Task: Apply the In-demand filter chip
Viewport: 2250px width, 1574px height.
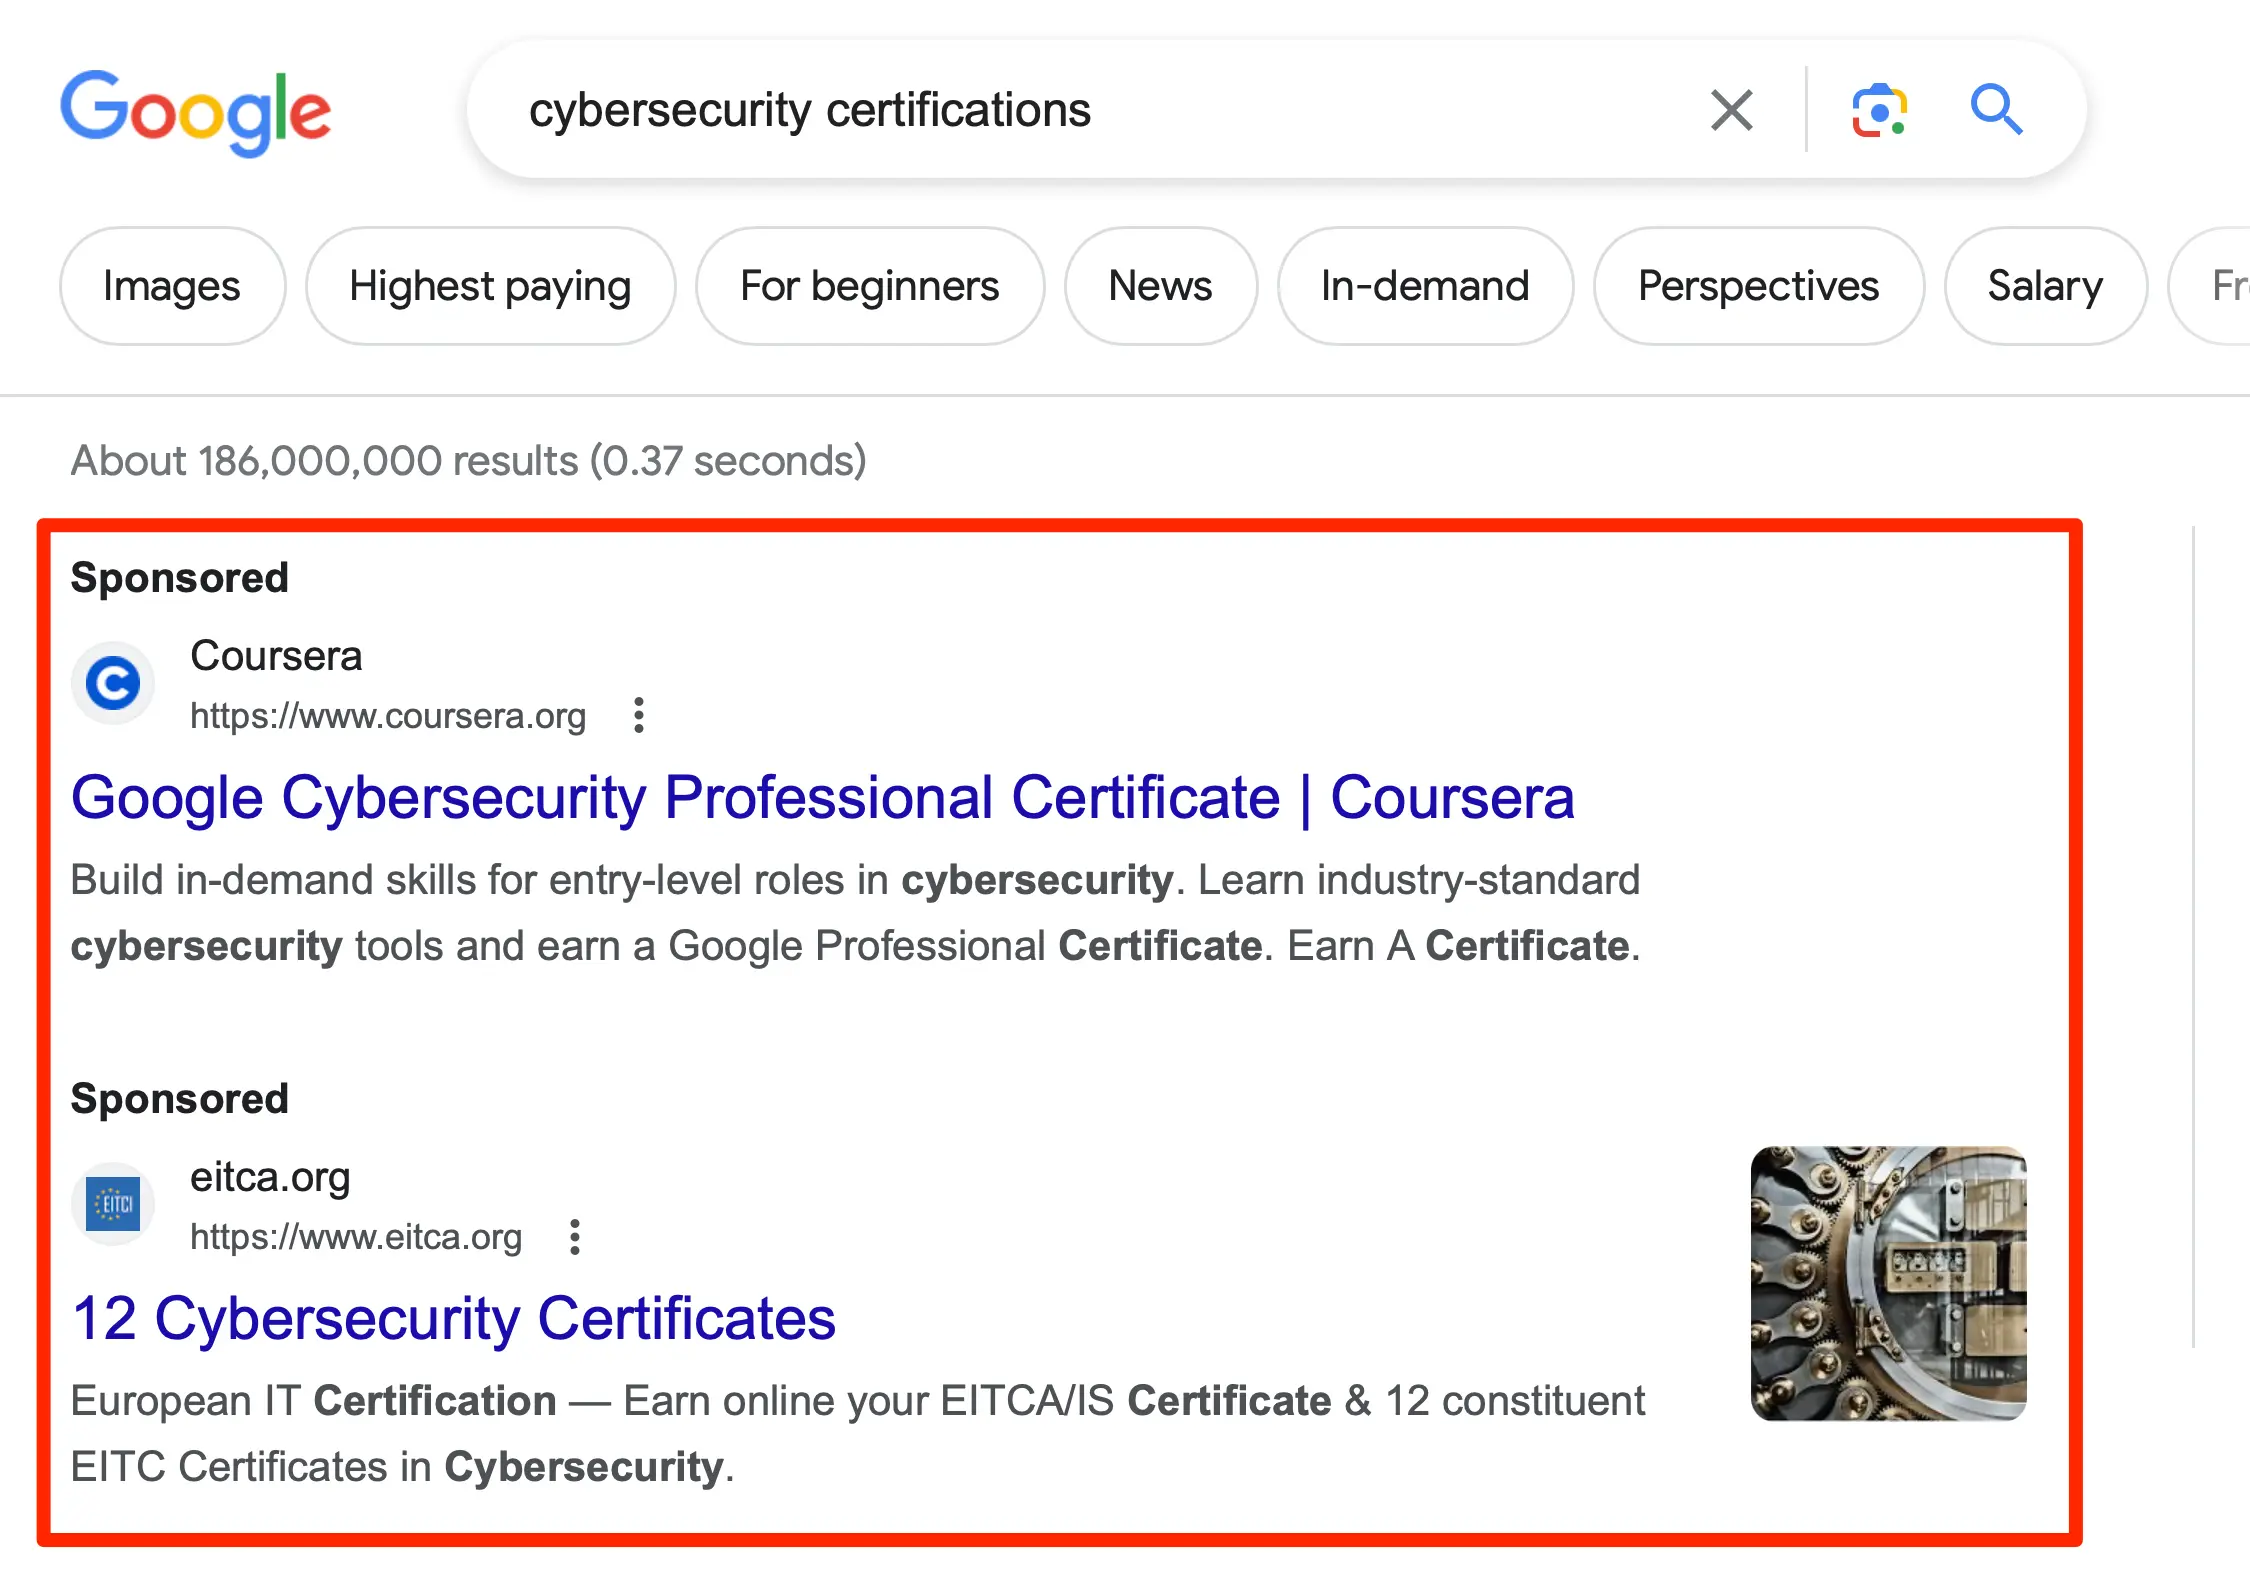Action: click(1425, 286)
